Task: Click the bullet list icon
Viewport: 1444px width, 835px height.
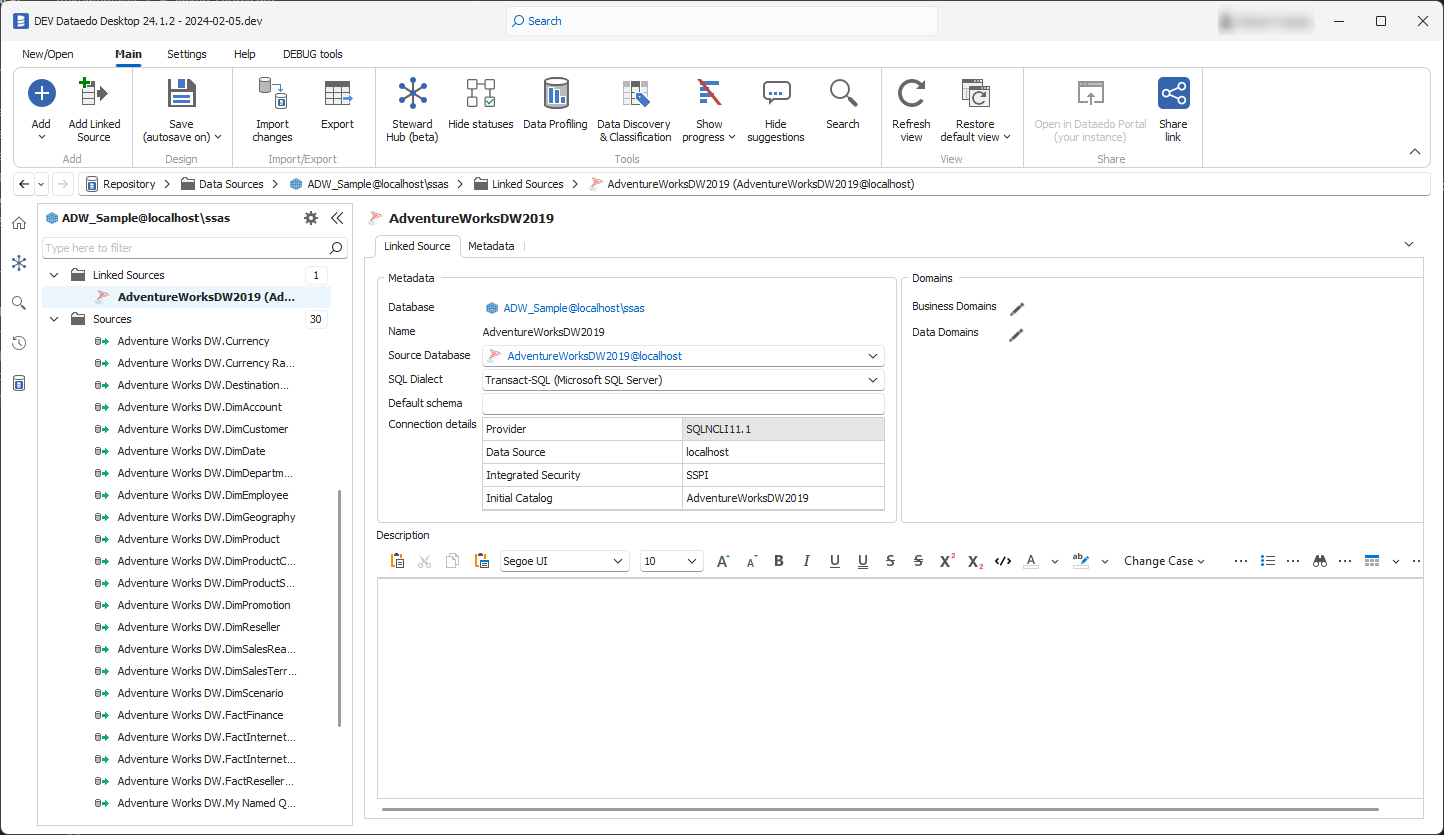Action: (1268, 561)
